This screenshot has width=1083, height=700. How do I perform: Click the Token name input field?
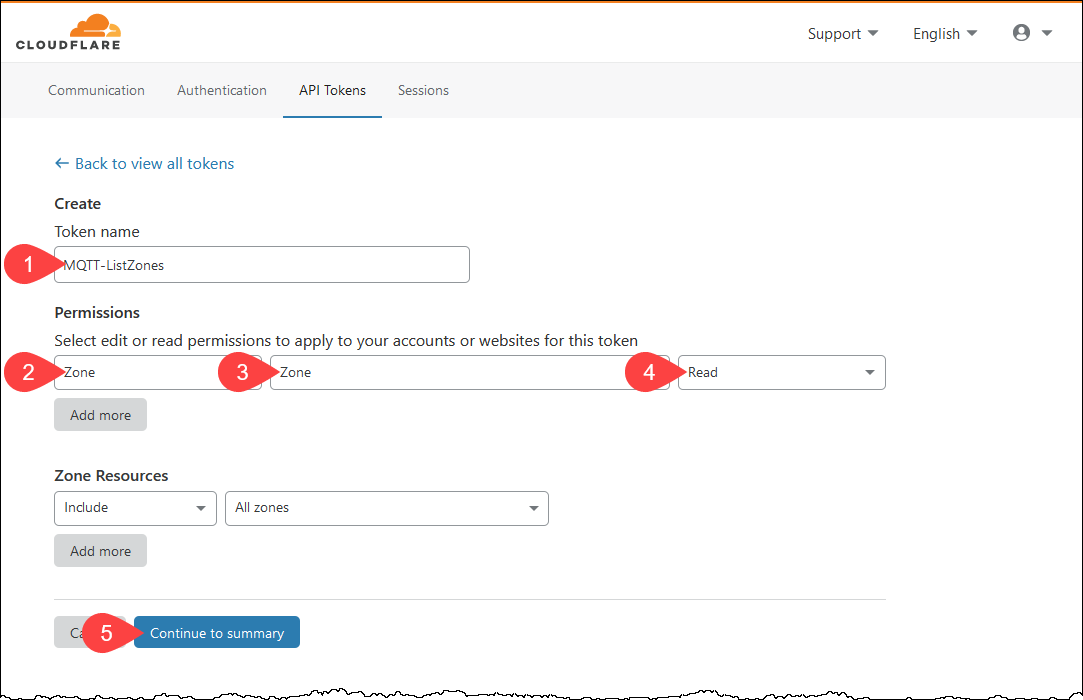(x=262, y=265)
